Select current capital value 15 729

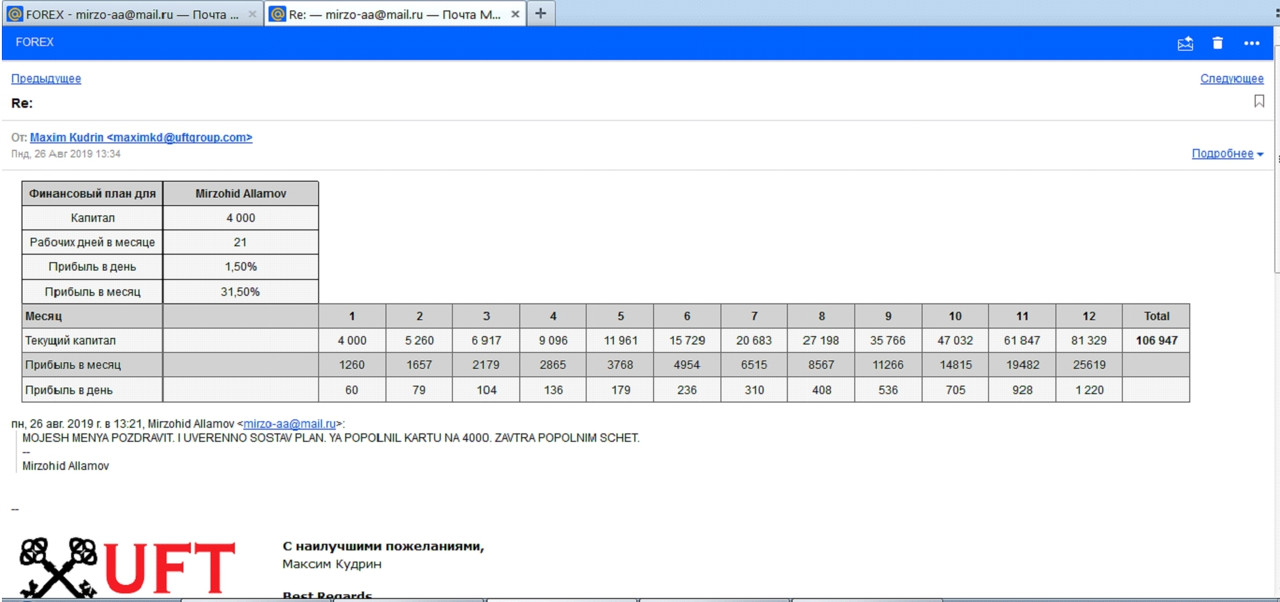[x=687, y=341]
